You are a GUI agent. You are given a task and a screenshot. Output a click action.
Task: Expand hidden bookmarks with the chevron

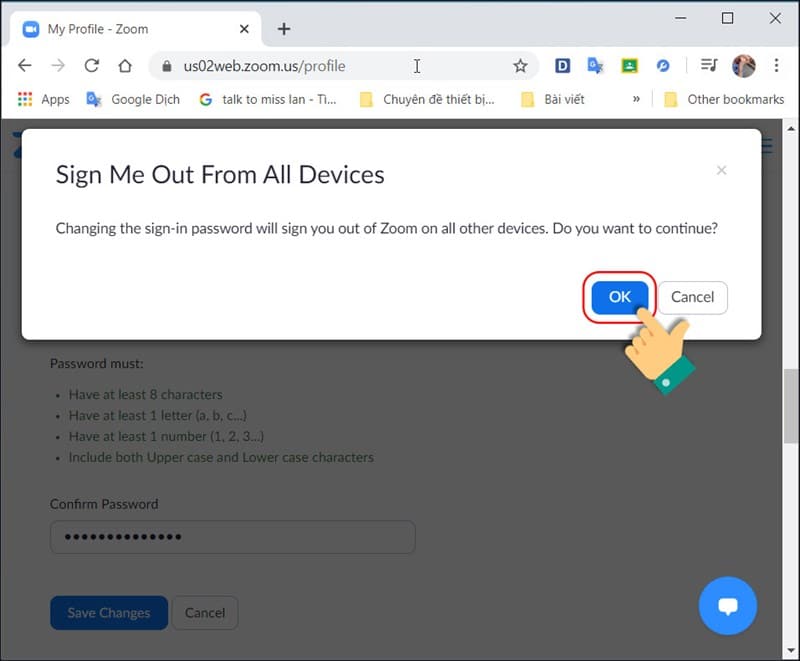point(636,99)
